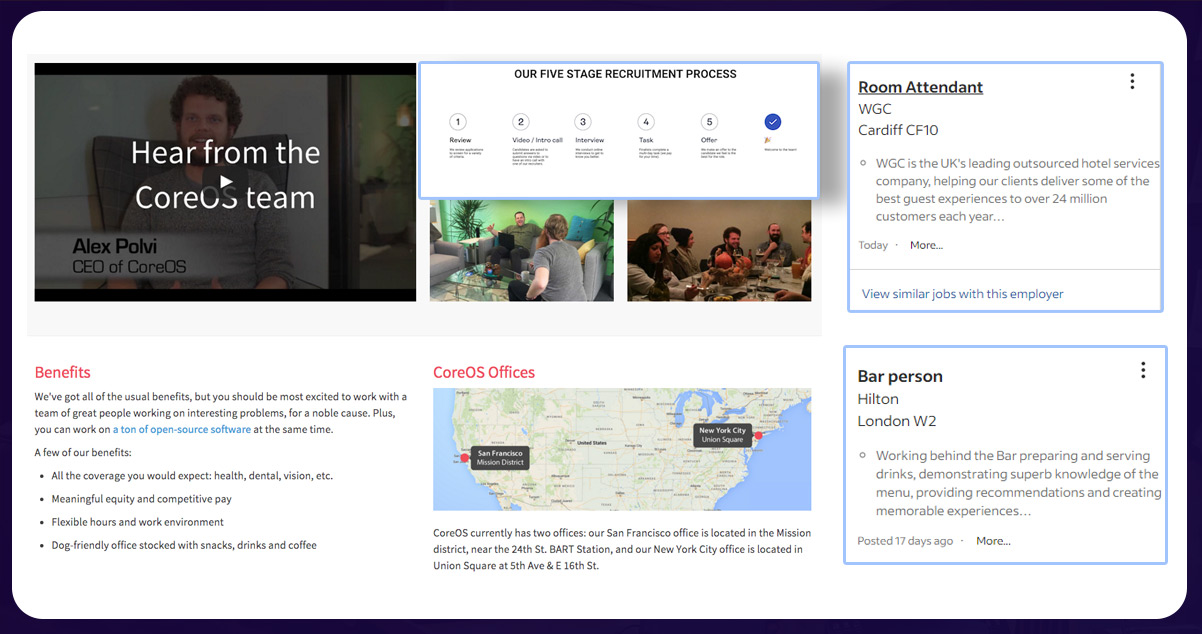This screenshot has height=634, width=1202.
Task: Click the blue completed checkmark circle
Action: click(772, 122)
